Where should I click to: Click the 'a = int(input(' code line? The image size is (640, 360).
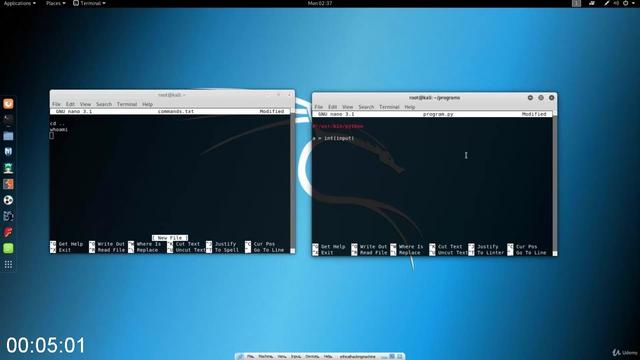333,138
